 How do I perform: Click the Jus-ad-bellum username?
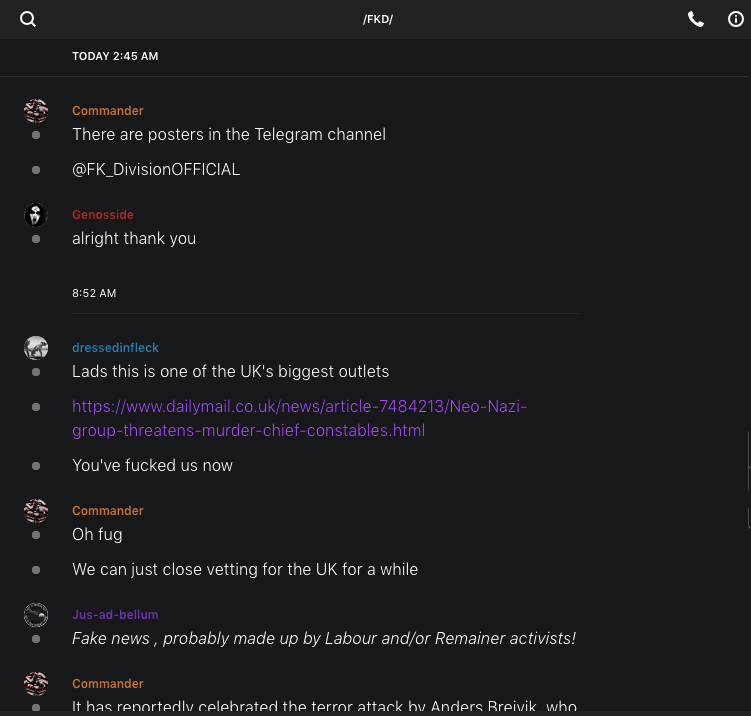click(x=115, y=615)
